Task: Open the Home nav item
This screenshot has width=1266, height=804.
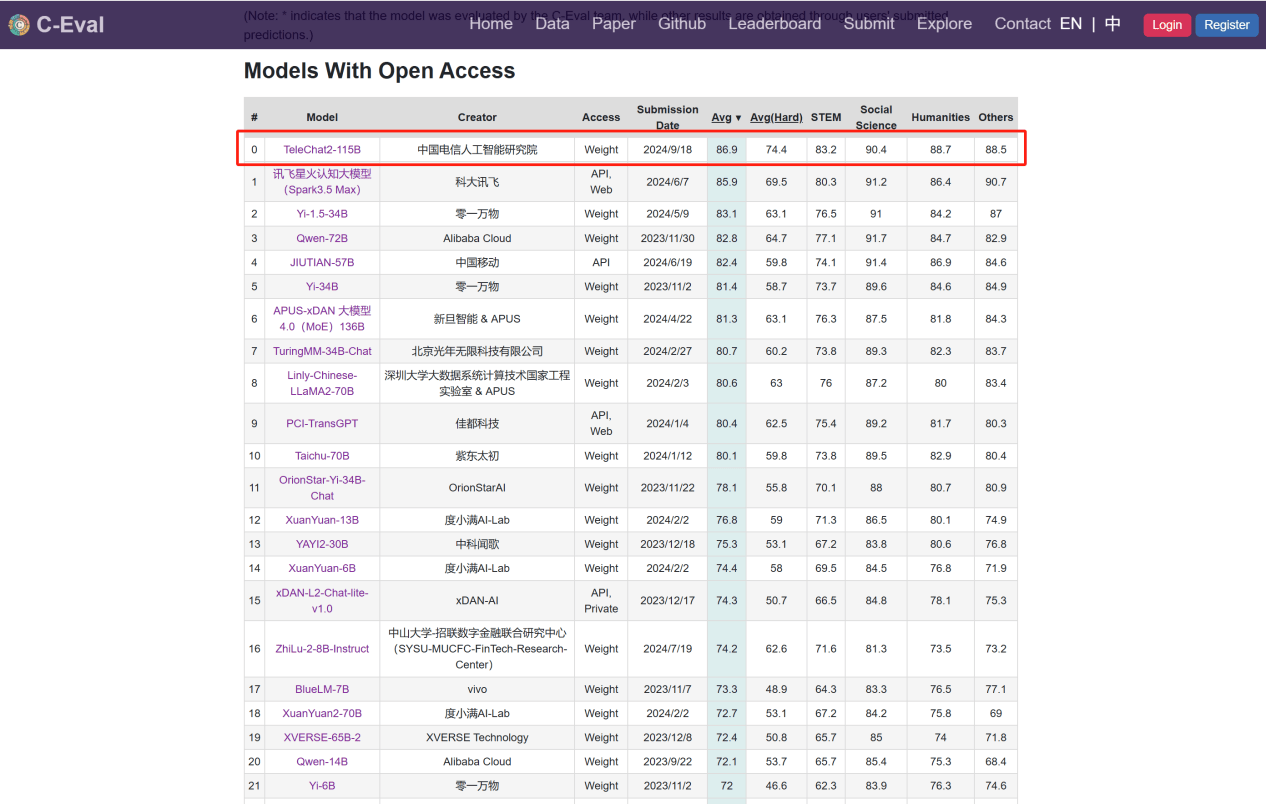Action: click(491, 24)
